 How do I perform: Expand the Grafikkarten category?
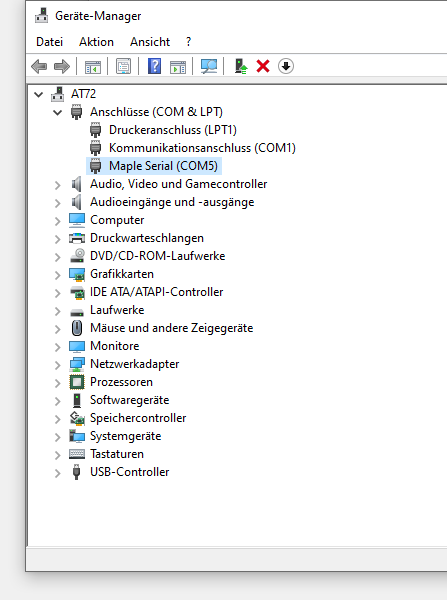coord(57,275)
